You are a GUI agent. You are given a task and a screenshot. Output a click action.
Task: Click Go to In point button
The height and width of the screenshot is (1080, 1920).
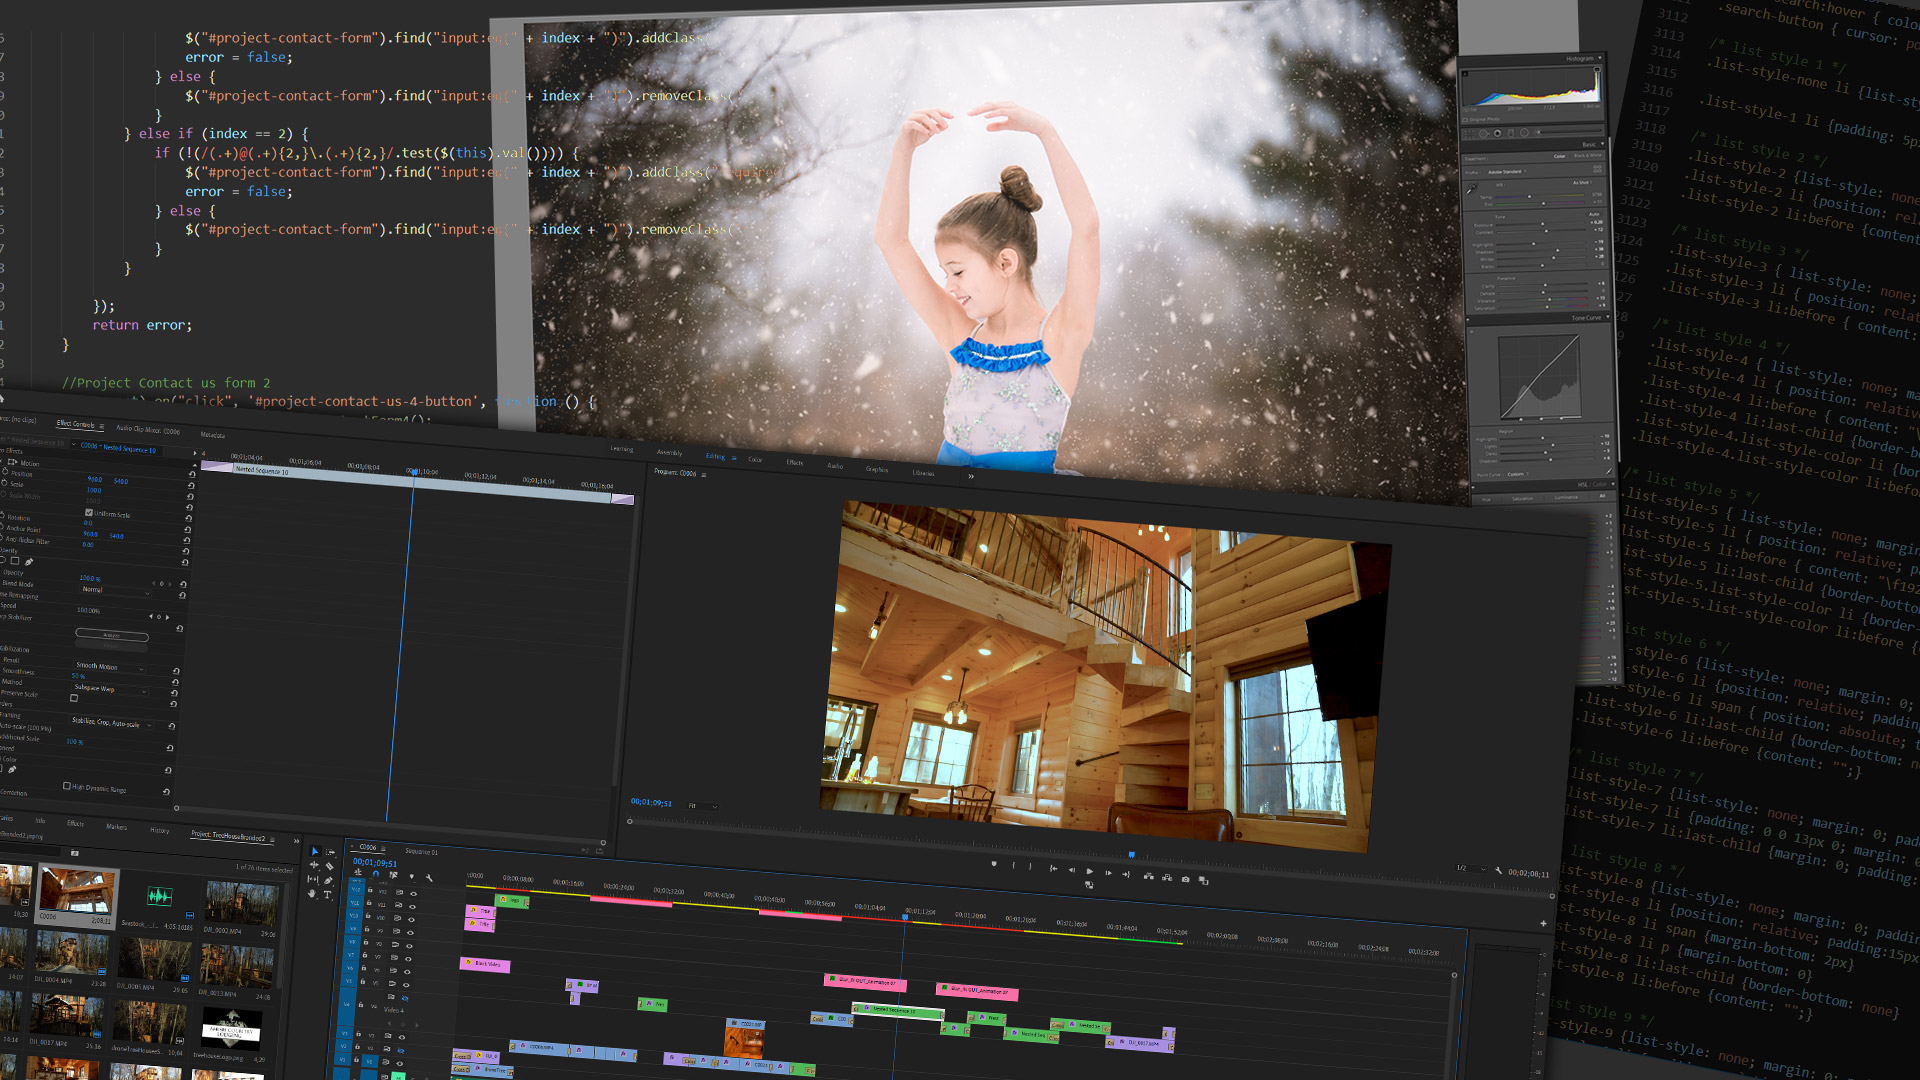coord(1053,869)
